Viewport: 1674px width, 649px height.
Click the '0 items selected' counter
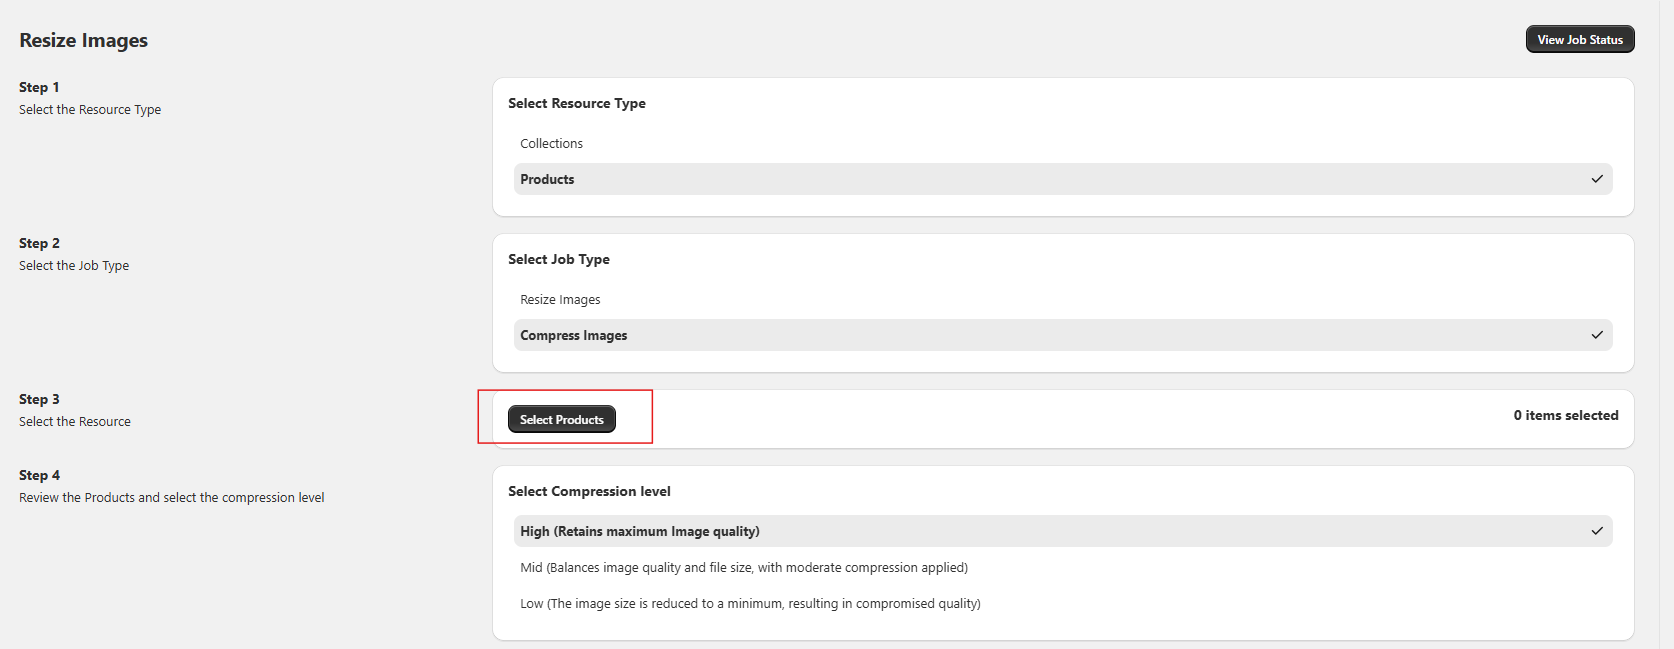point(1565,416)
